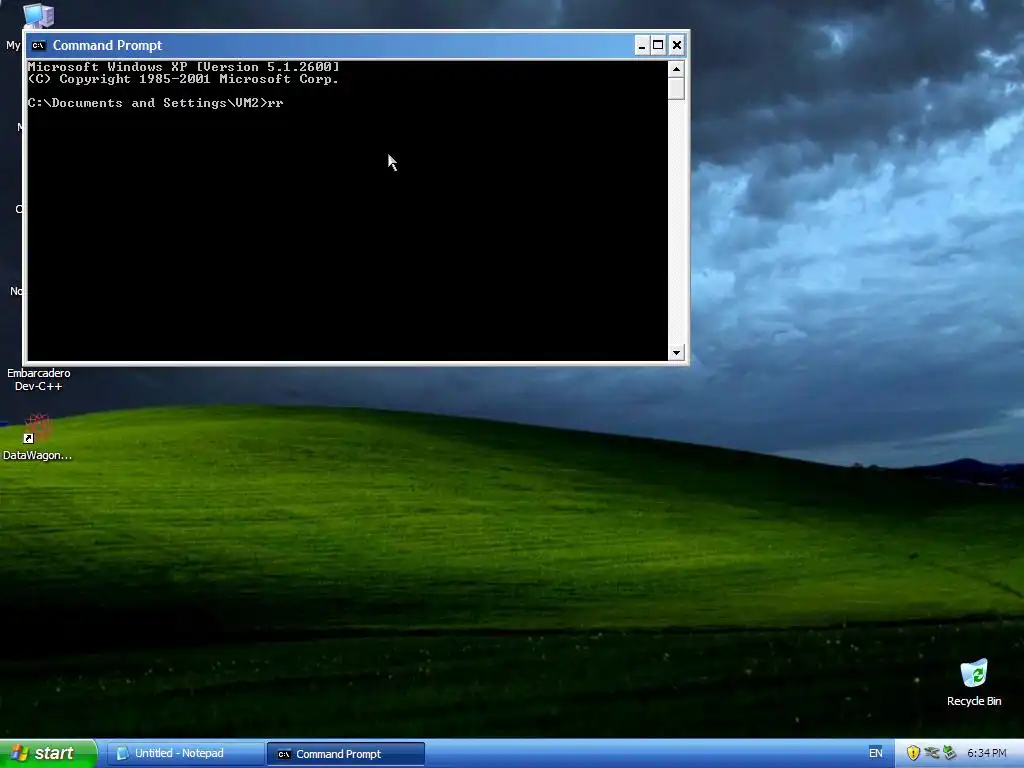Close the Command Prompt window
The width and height of the screenshot is (1024, 768).
pyautogui.click(x=677, y=45)
